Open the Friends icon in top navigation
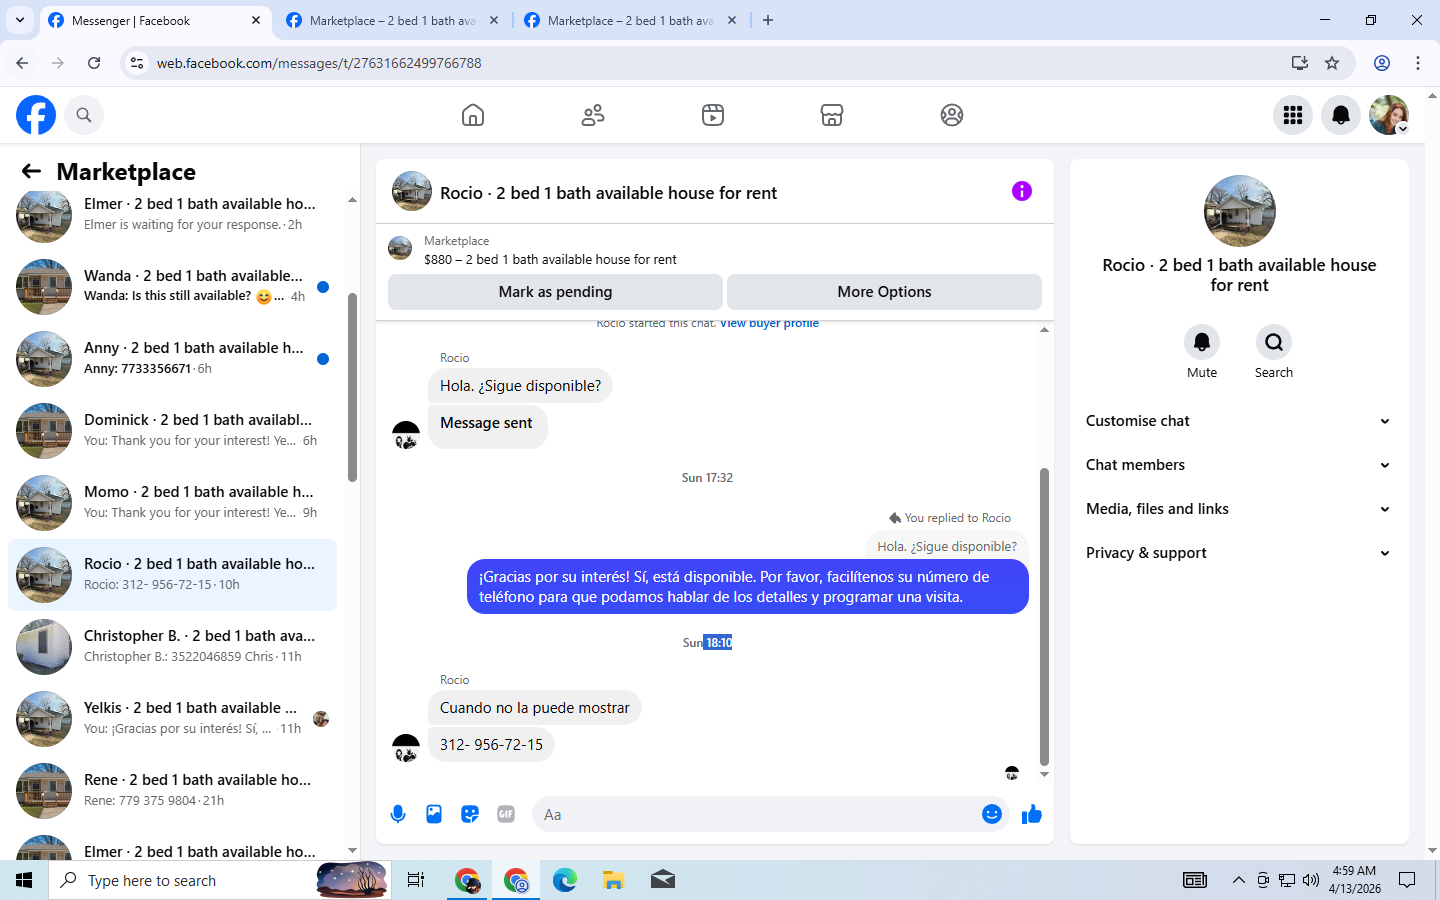The image size is (1440, 900). tap(593, 115)
